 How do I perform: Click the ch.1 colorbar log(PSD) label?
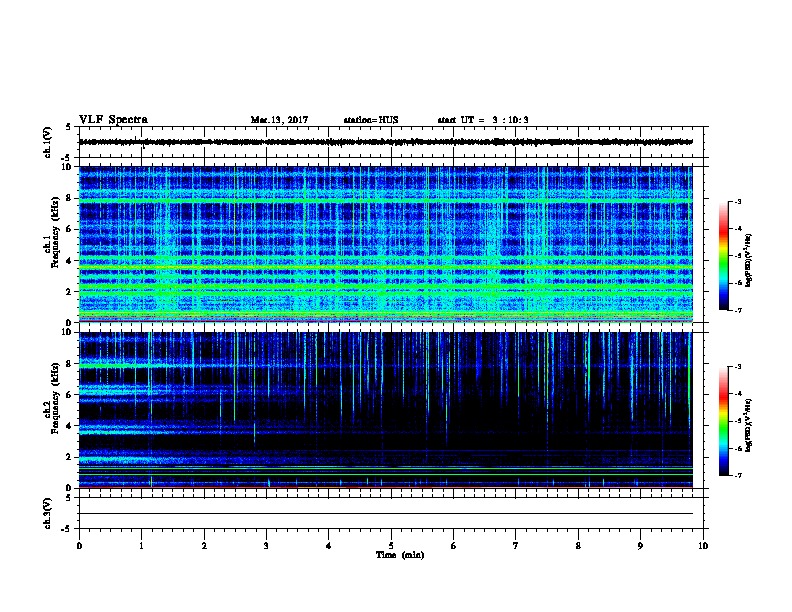749,261
